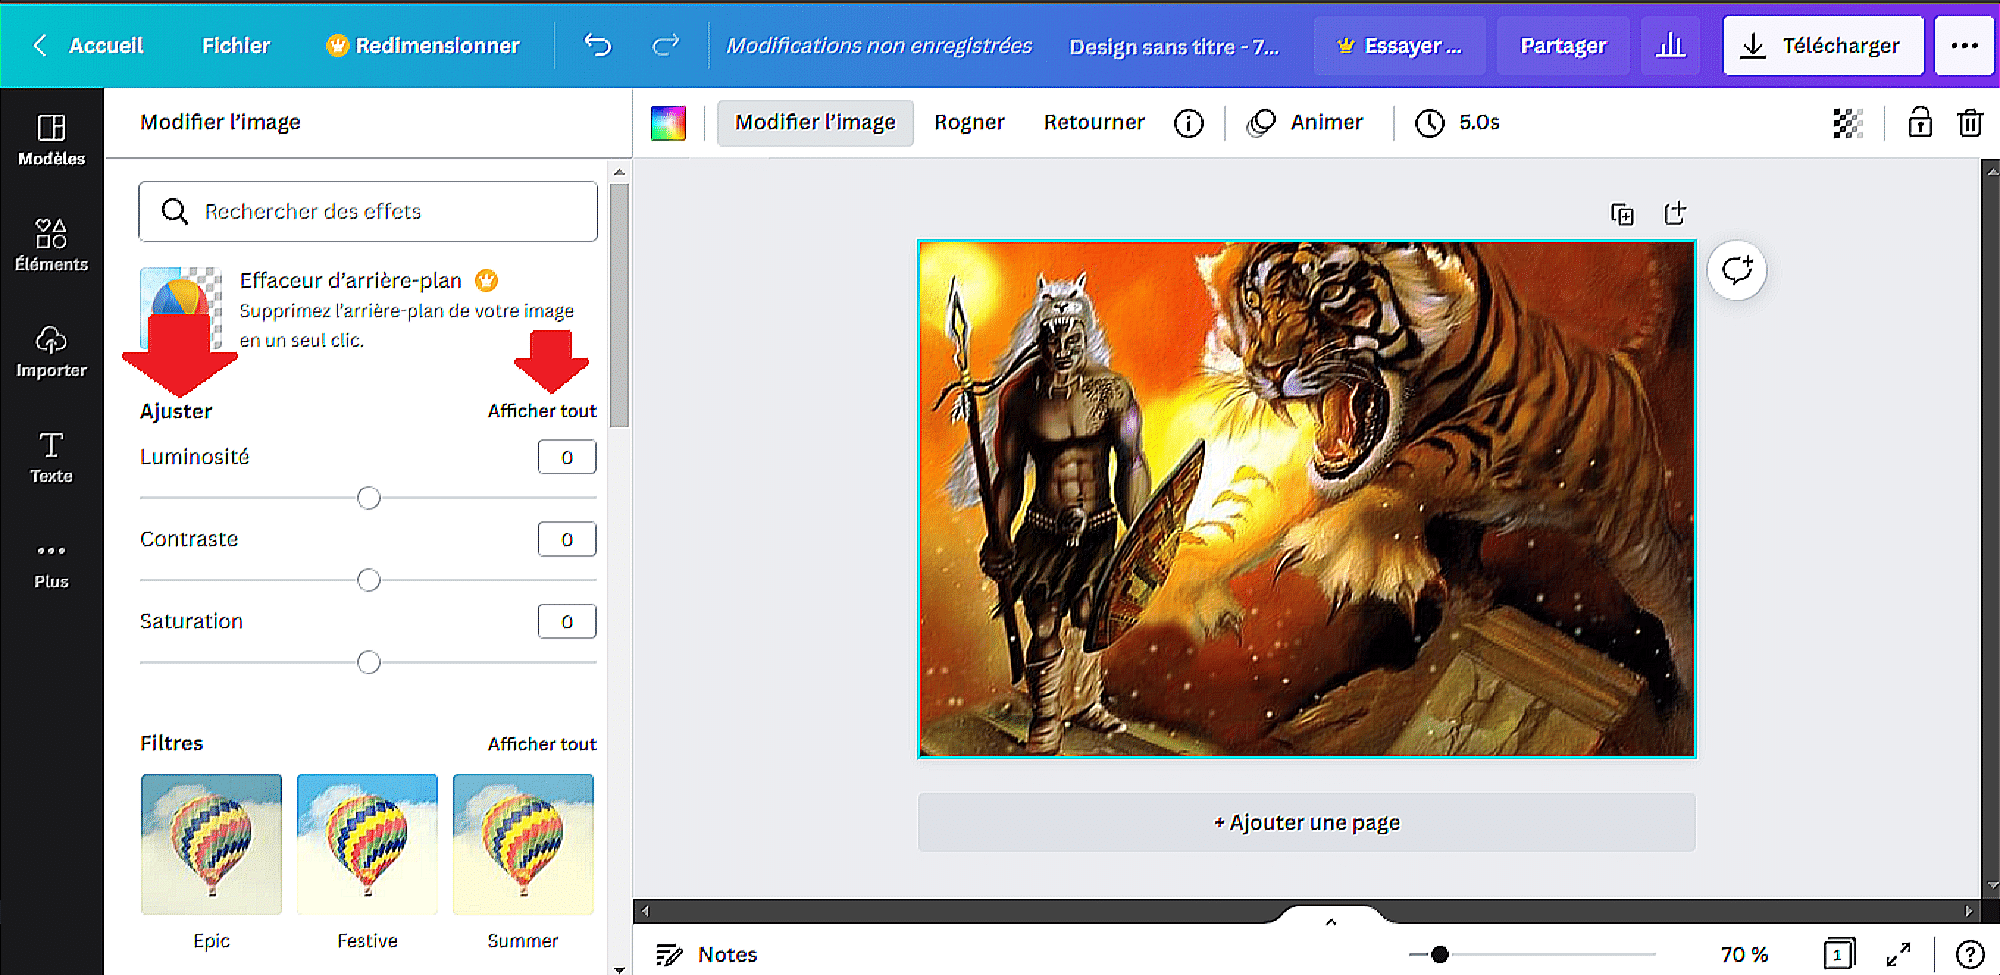Select the Rogner crop option
The height and width of the screenshot is (975, 2000).
[x=969, y=122]
